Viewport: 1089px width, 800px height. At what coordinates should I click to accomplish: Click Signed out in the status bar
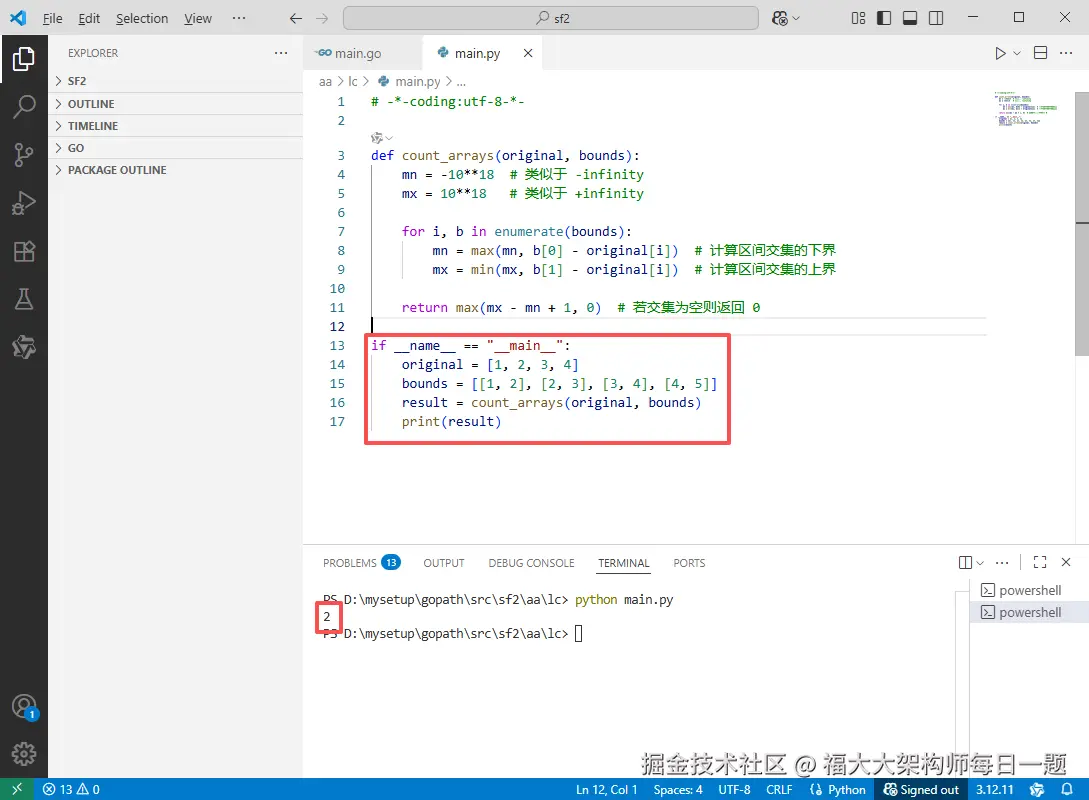click(x=920, y=790)
